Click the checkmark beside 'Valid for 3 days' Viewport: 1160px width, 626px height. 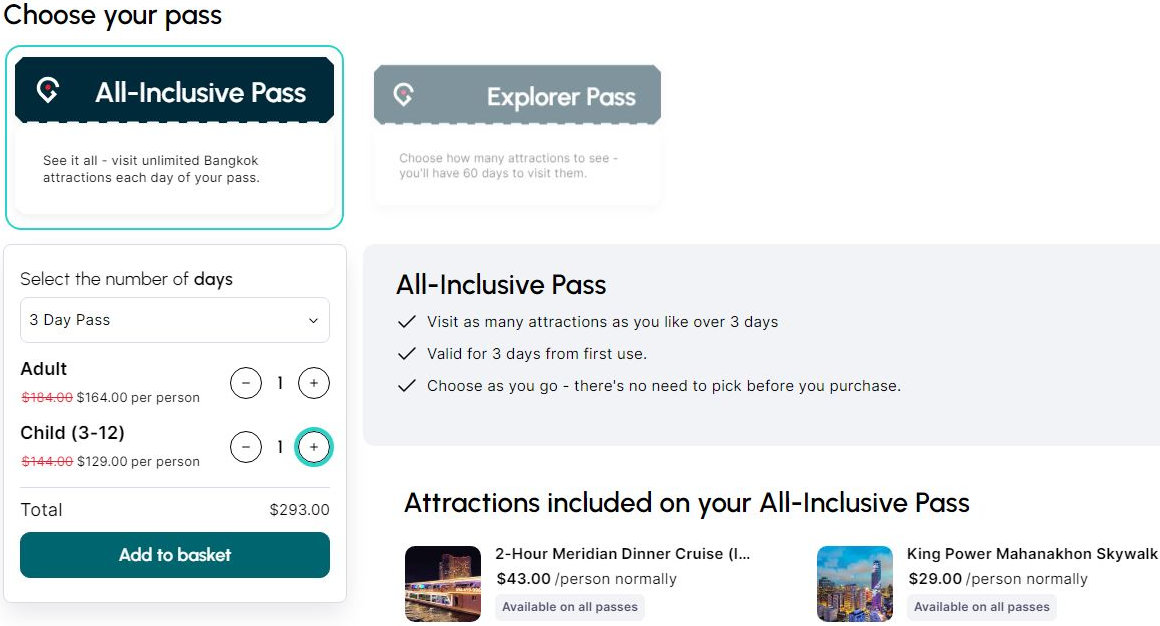407,354
